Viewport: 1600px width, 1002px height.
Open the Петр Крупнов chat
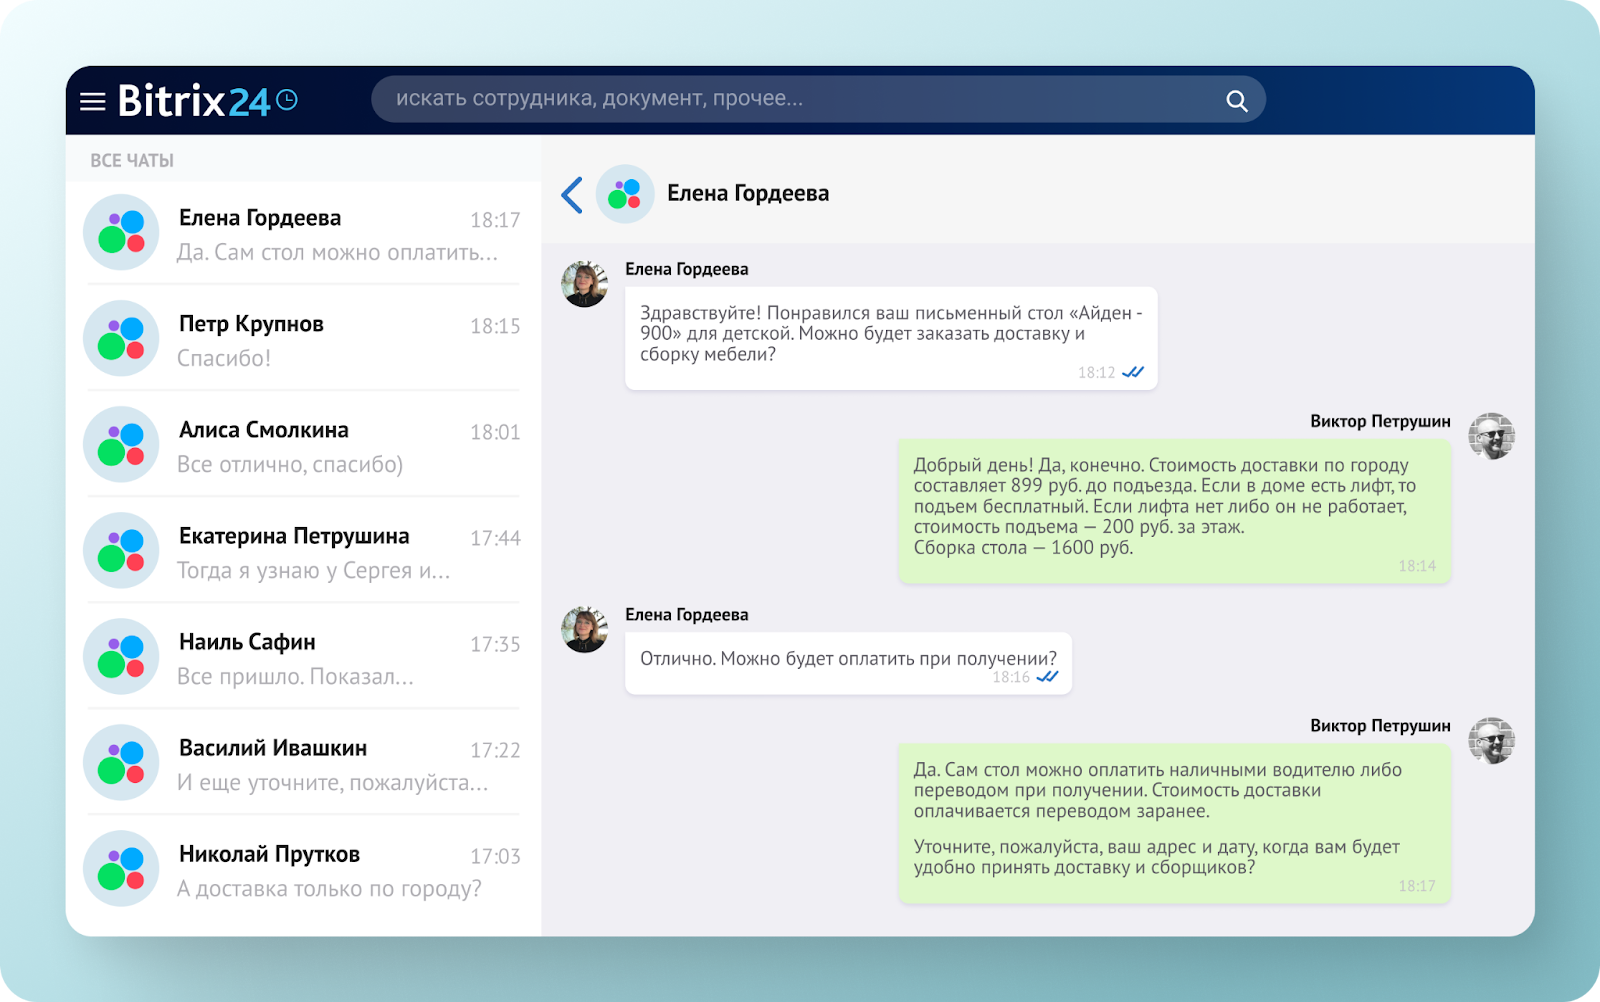(x=304, y=340)
